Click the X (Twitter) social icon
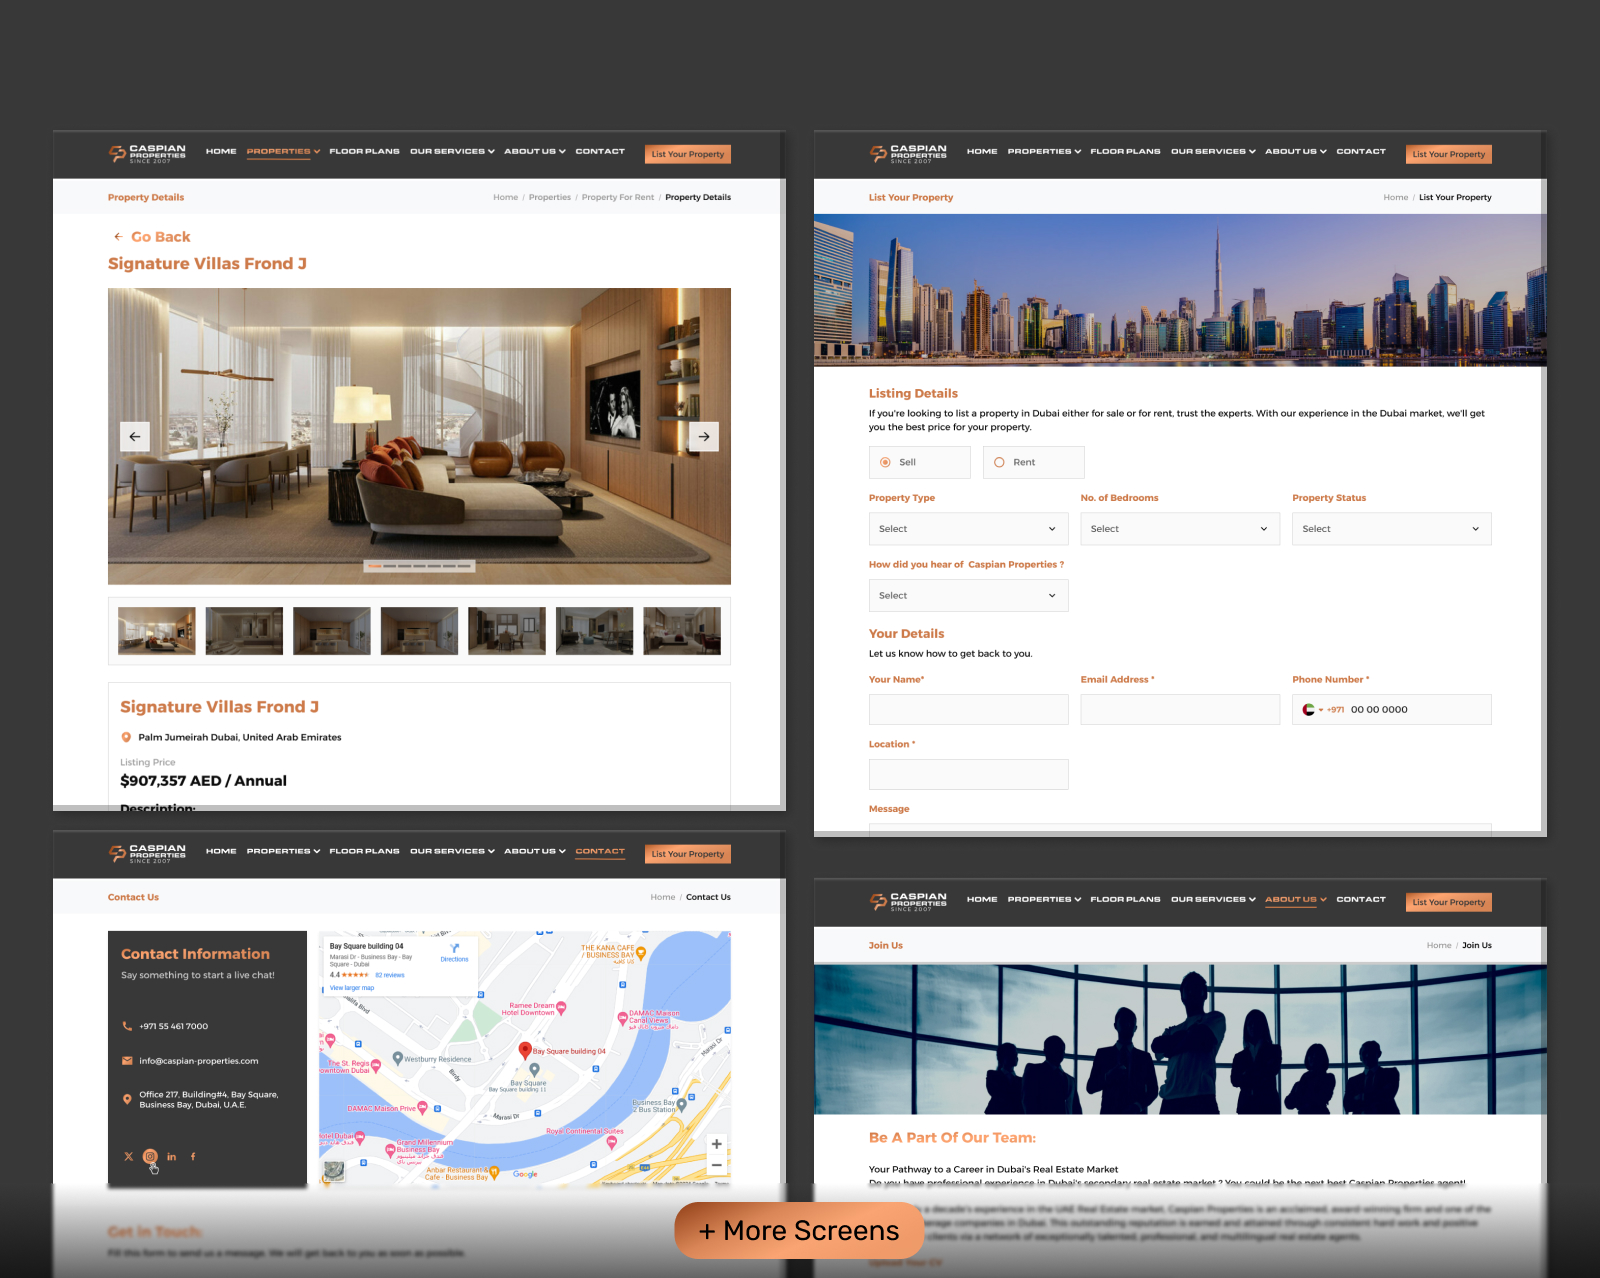Viewport: 1600px width, 1278px height. click(x=128, y=1156)
